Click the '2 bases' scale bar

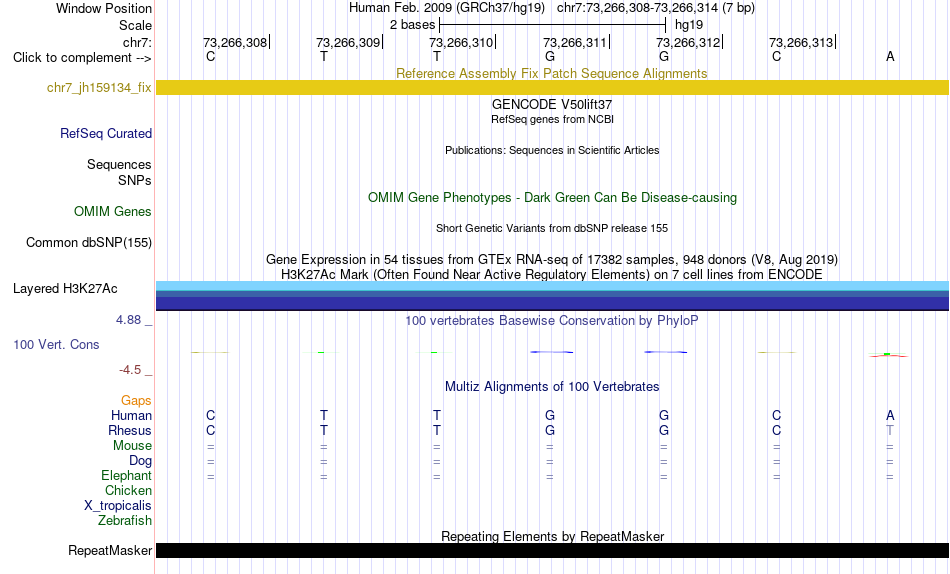(x=552, y=25)
